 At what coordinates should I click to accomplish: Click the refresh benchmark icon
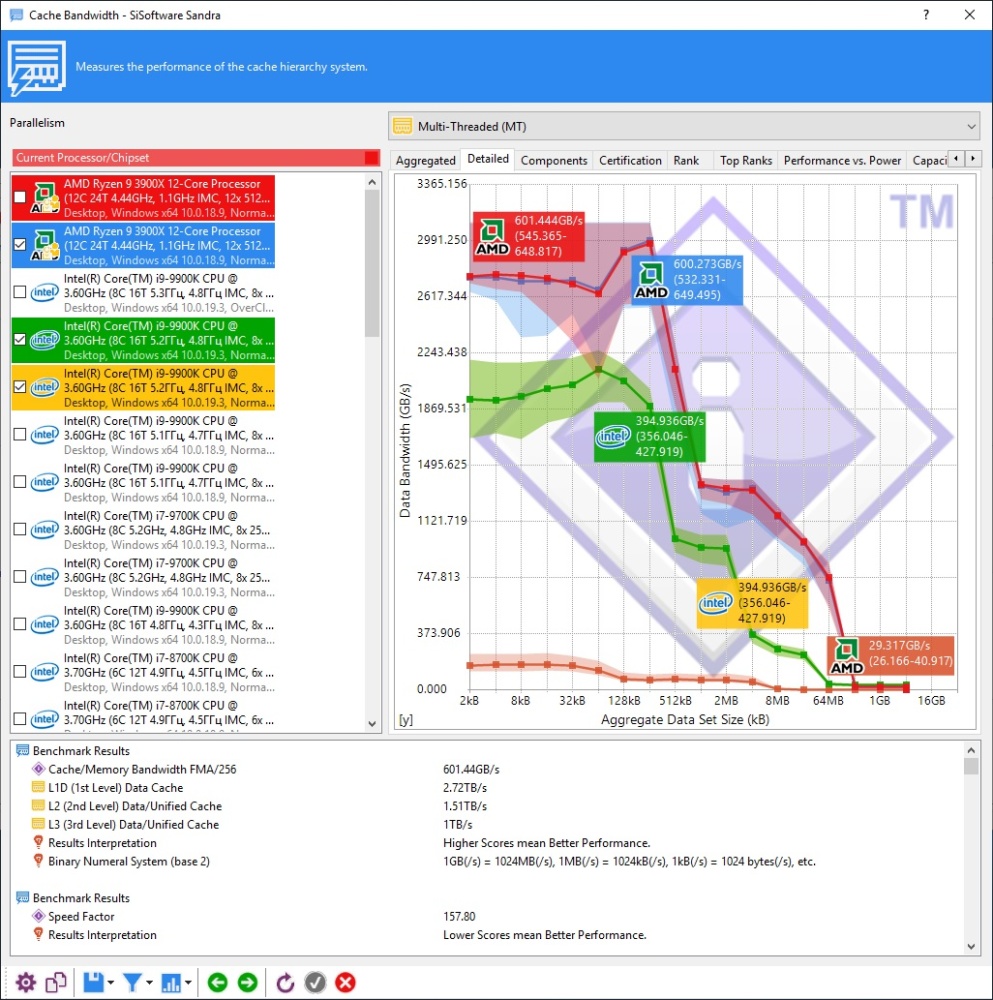click(285, 982)
